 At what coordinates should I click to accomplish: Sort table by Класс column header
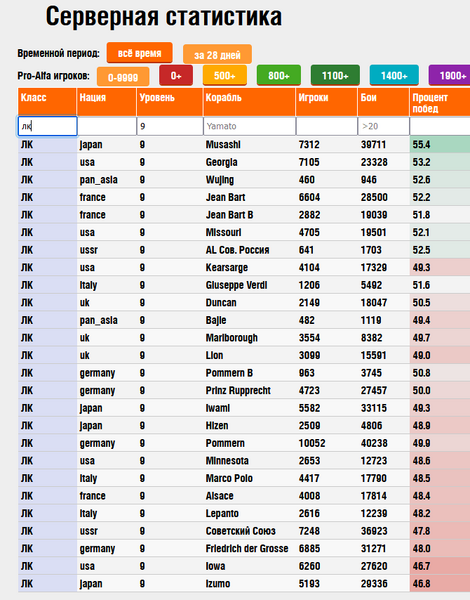point(47,102)
